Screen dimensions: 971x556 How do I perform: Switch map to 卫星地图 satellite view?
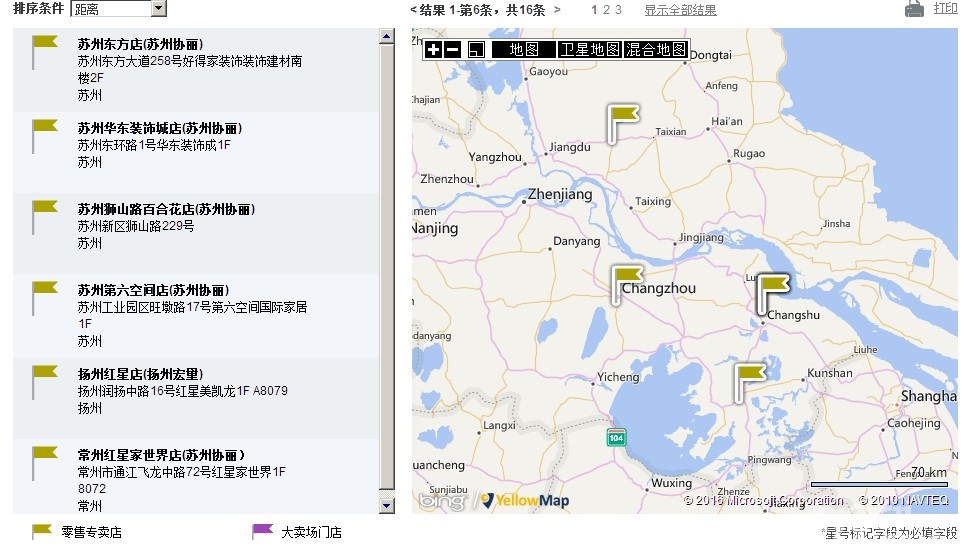(x=589, y=50)
